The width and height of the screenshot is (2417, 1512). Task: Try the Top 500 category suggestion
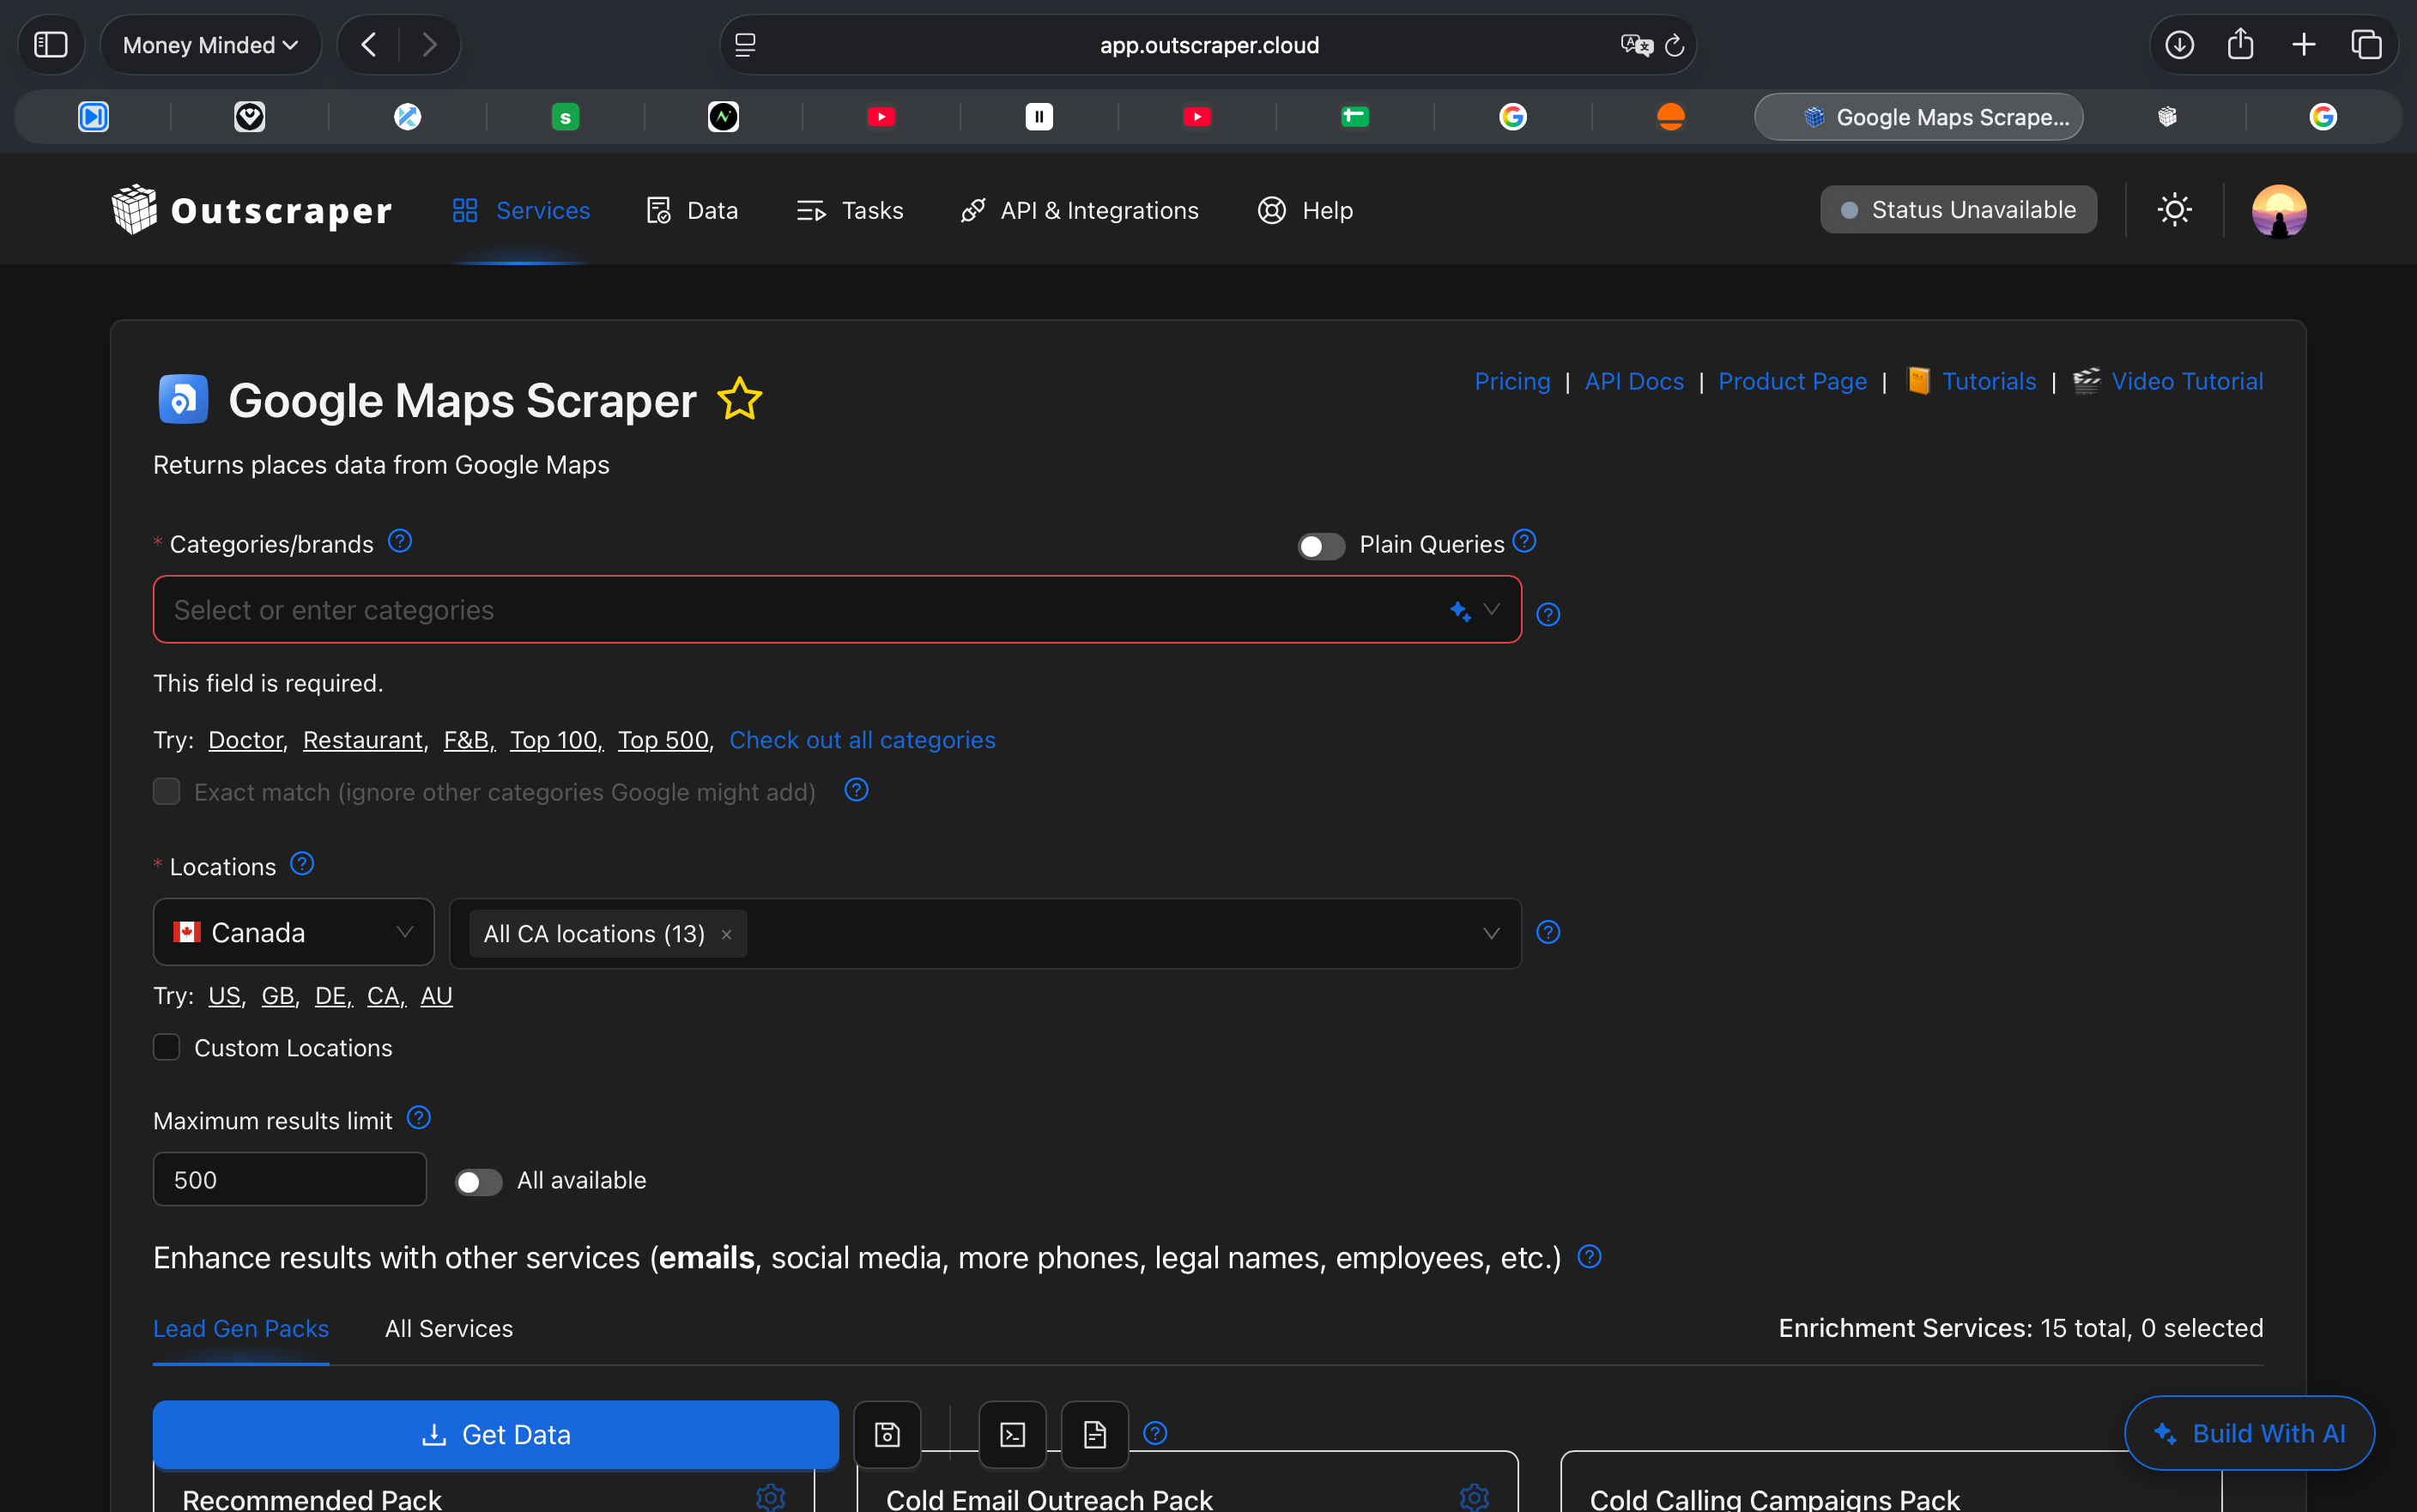click(663, 740)
